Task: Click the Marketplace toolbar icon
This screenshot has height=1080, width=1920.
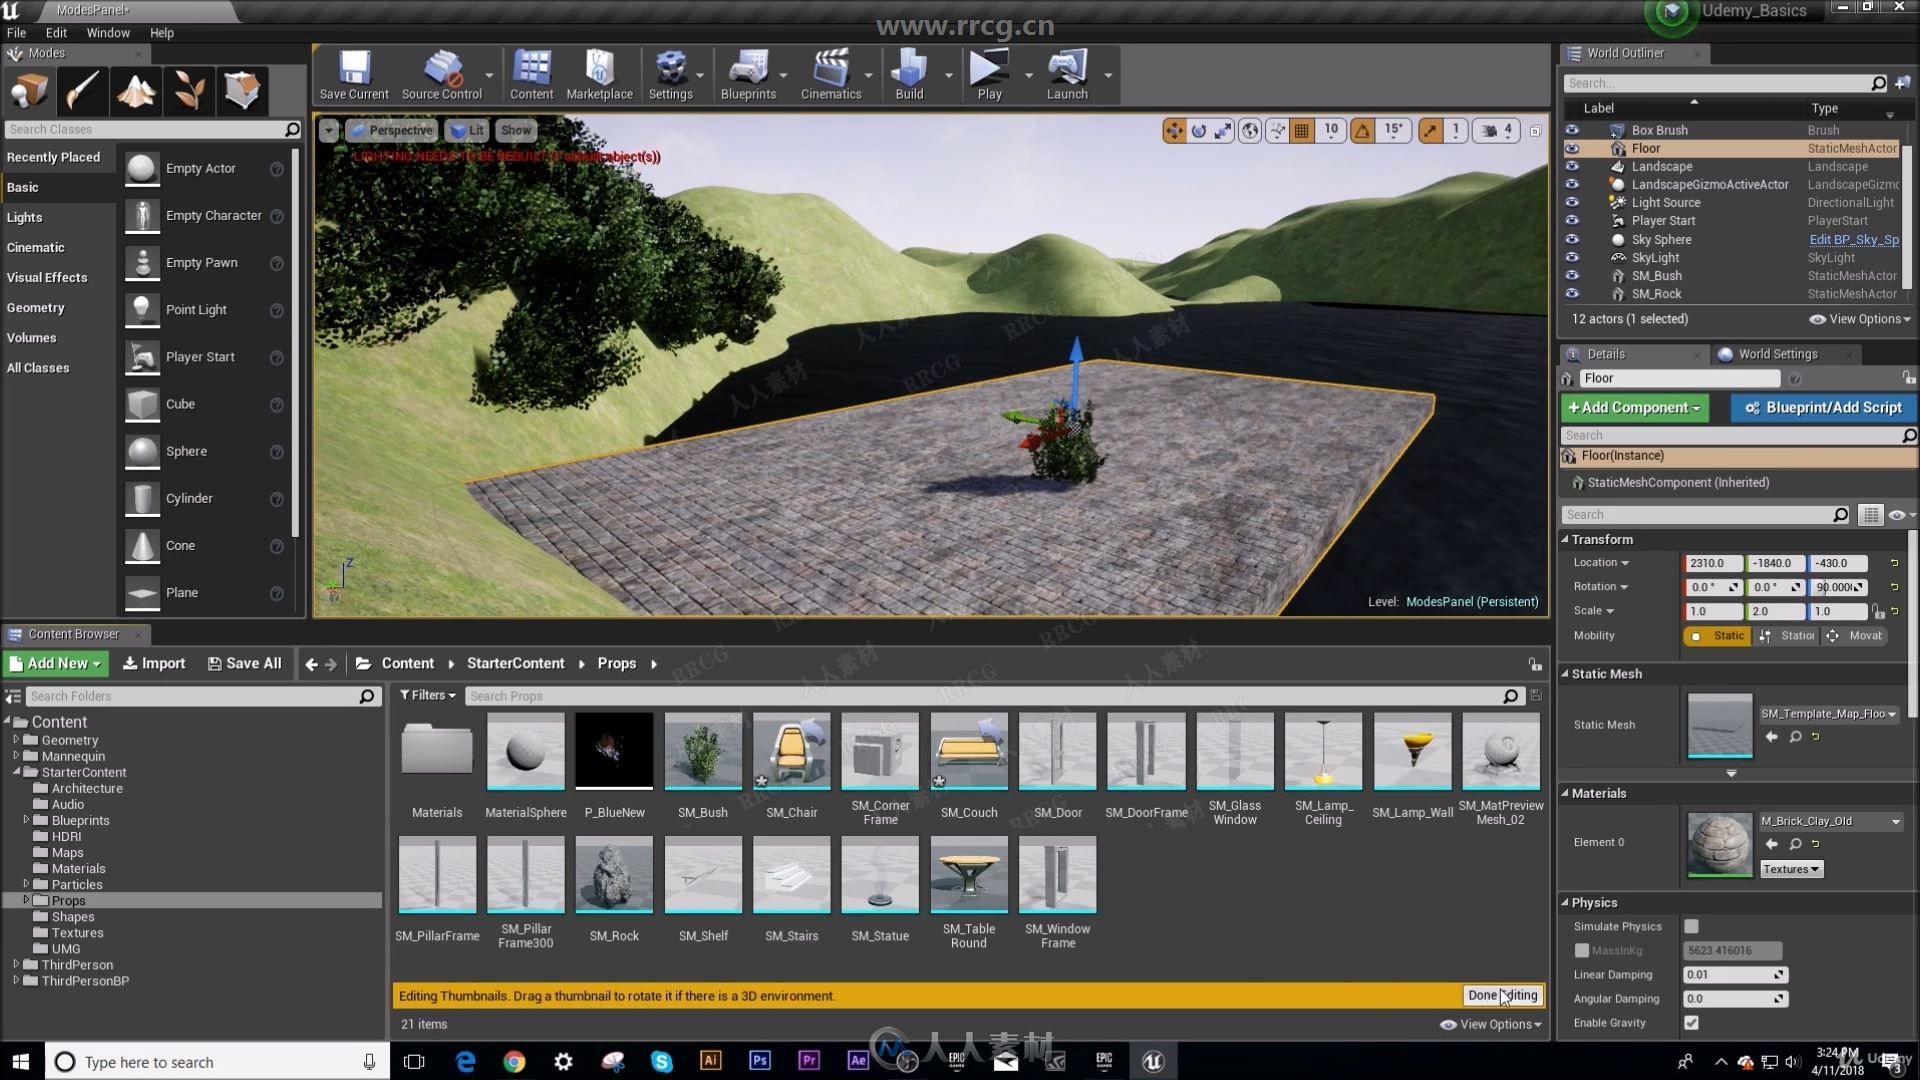Action: click(600, 73)
